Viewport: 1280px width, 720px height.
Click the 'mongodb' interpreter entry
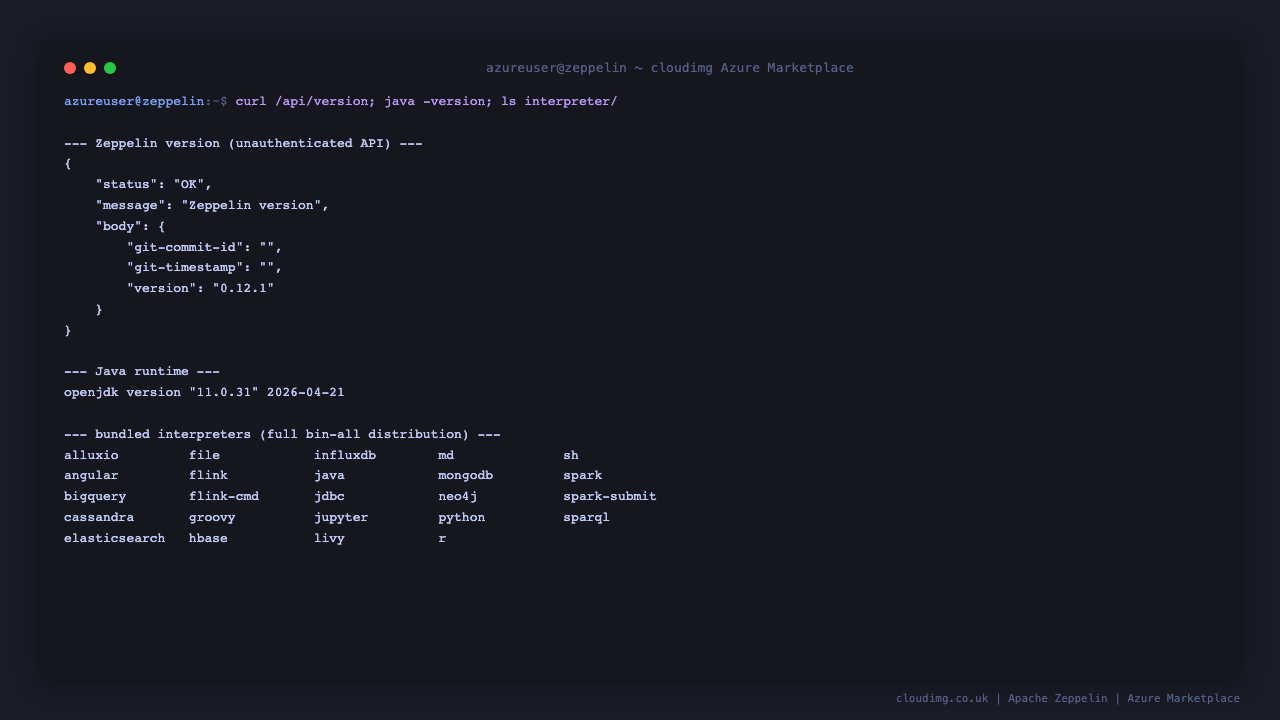click(x=465, y=475)
